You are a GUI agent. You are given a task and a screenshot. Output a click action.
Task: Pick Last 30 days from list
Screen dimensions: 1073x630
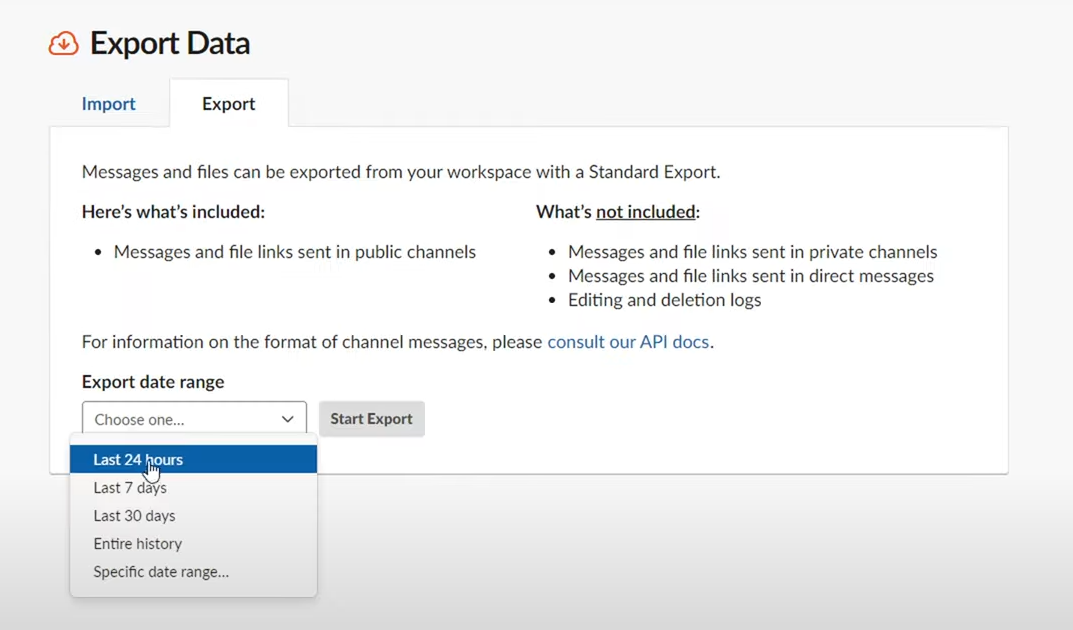pos(194,515)
